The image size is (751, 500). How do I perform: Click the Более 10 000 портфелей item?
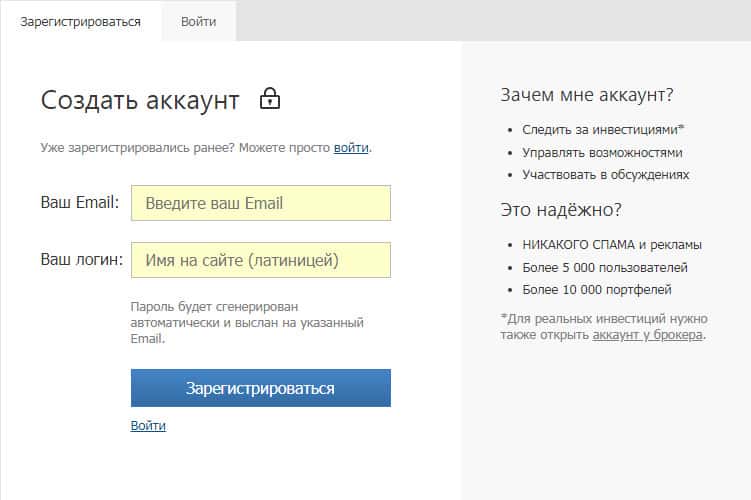597,289
